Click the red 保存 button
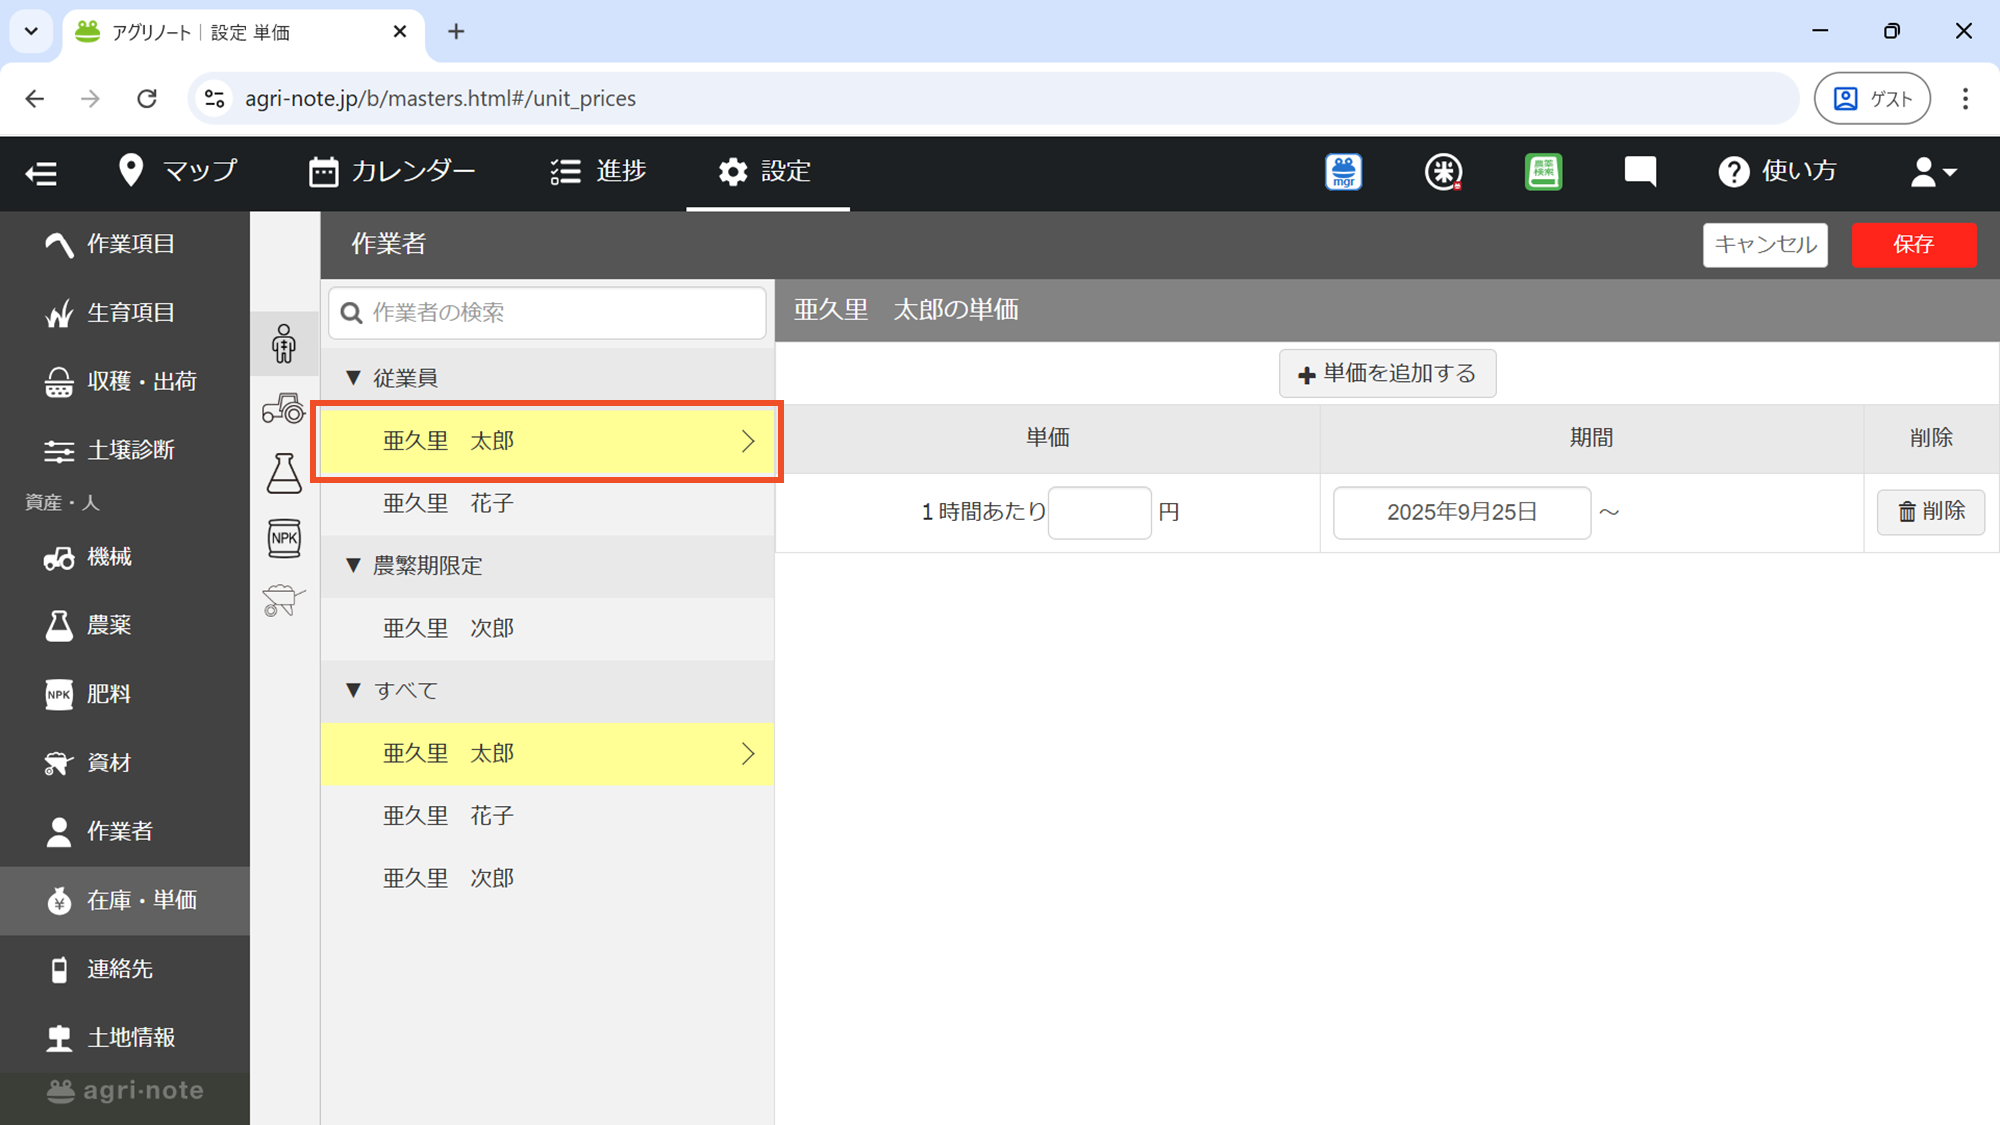2000x1125 pixels. point(1913,245)
